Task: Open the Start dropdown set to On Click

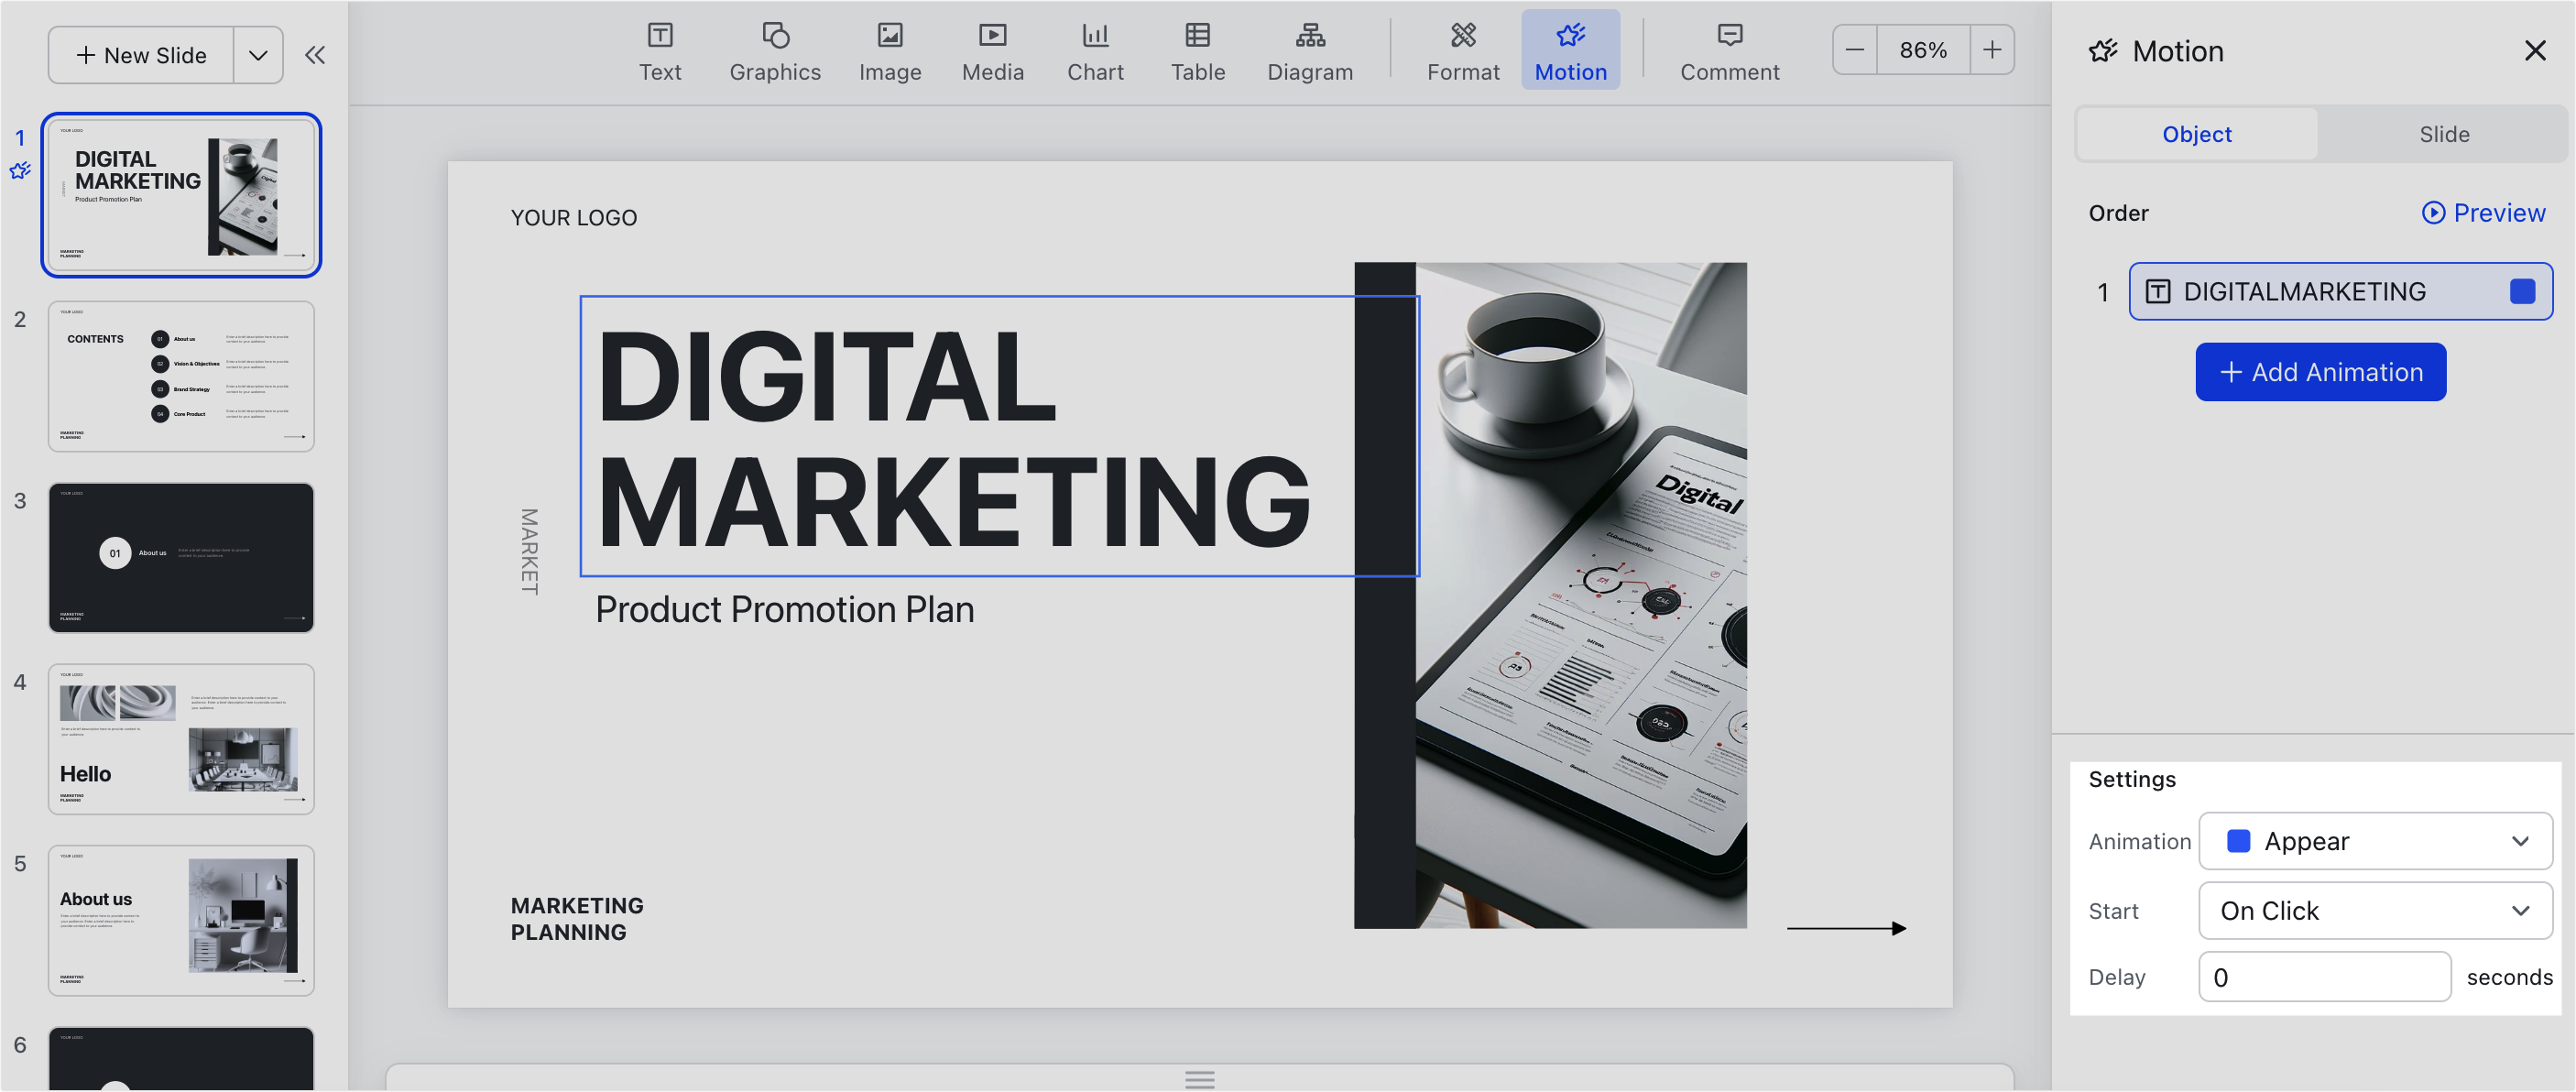Action: [2375, 910]
